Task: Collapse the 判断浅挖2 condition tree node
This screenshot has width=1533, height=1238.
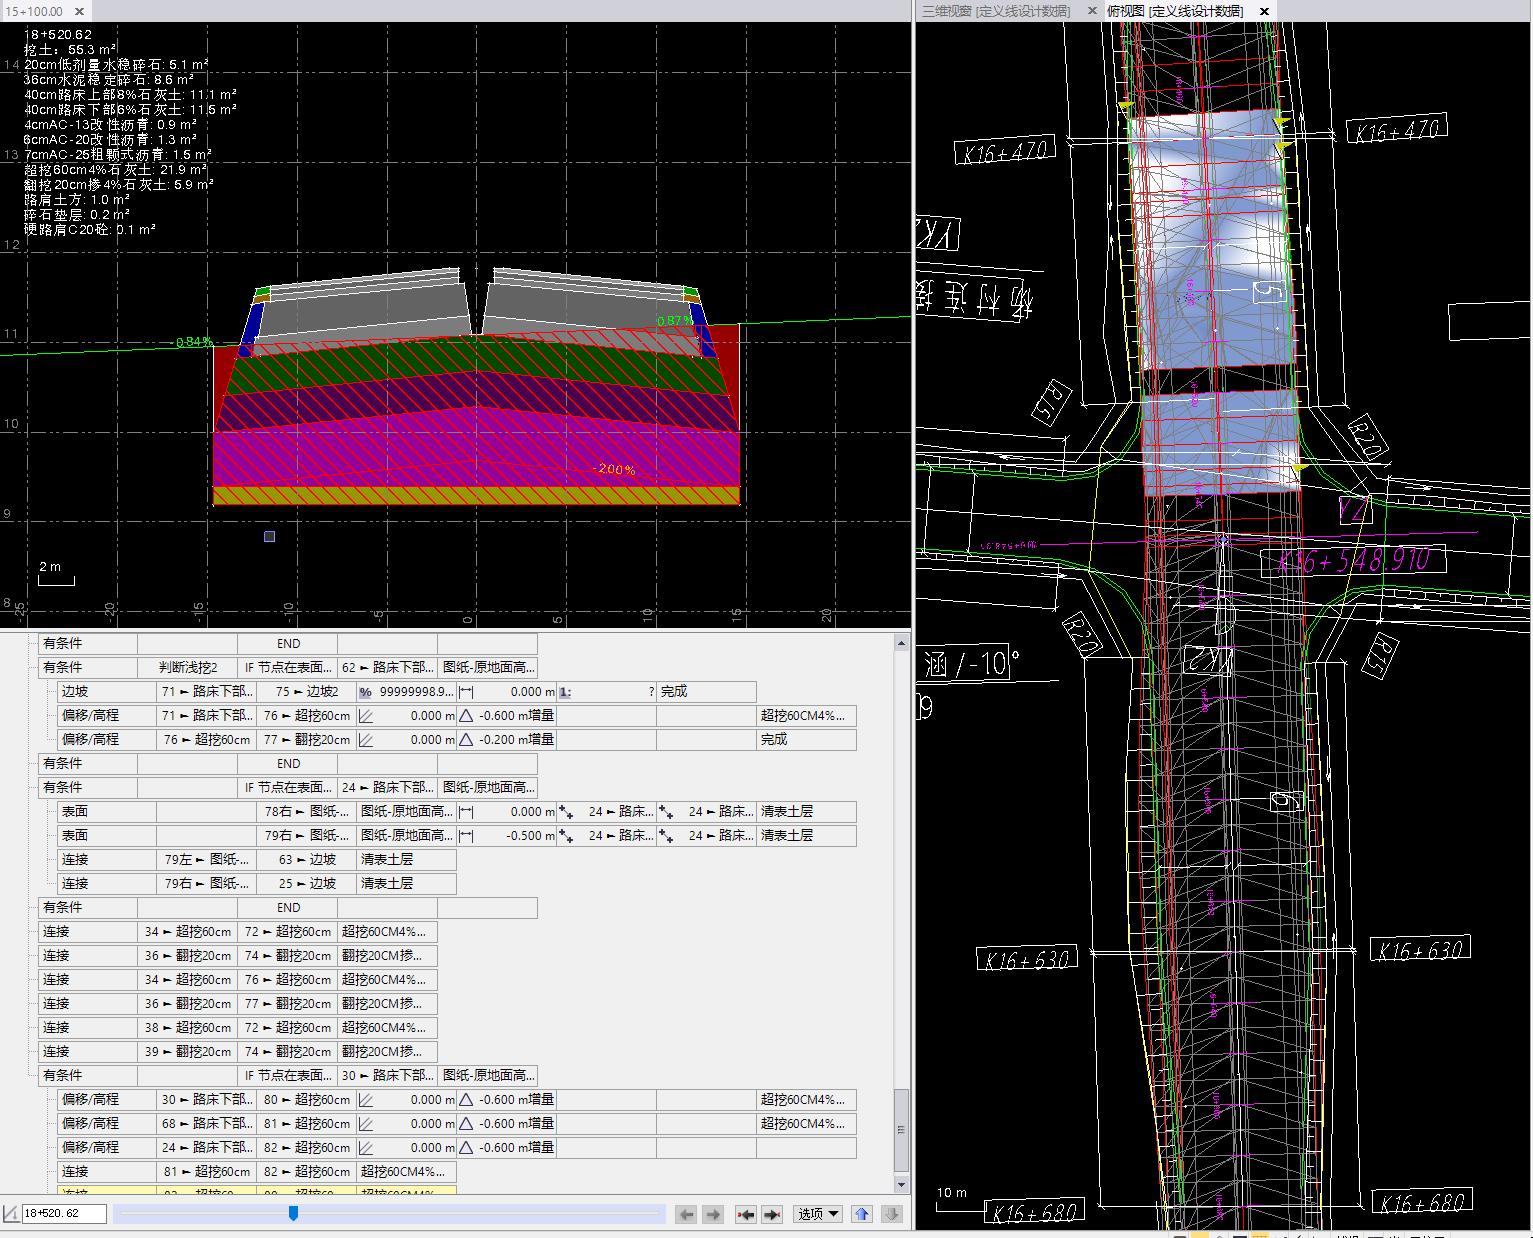Action: point(31,668)
